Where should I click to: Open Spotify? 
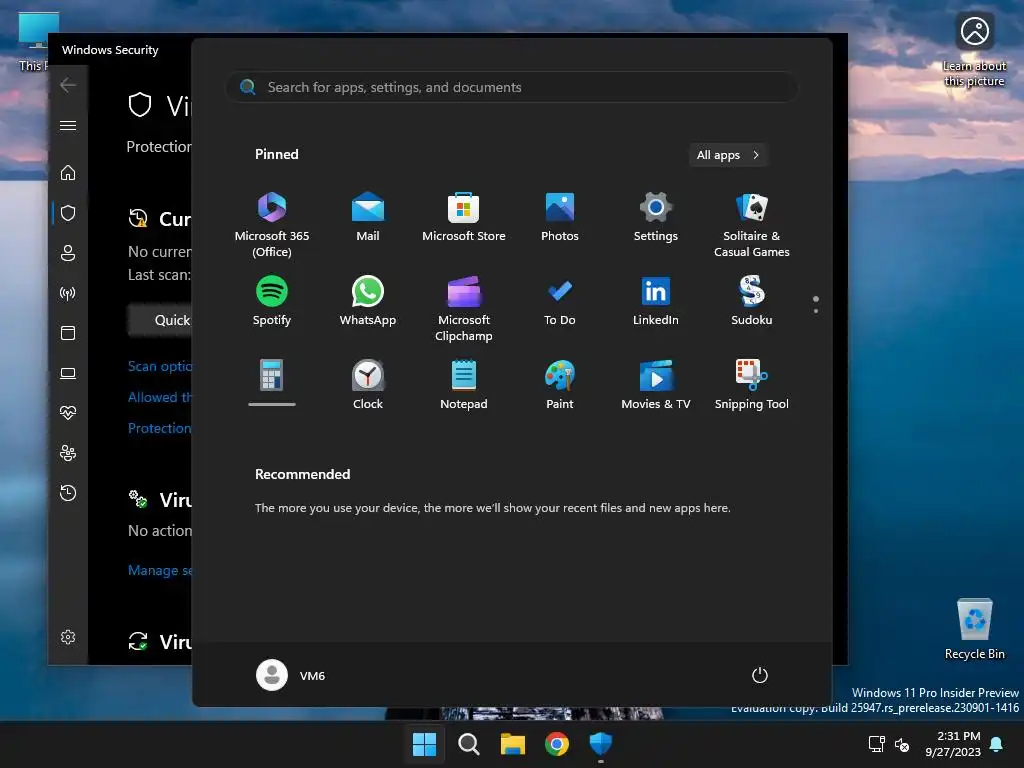coord(272,301)
